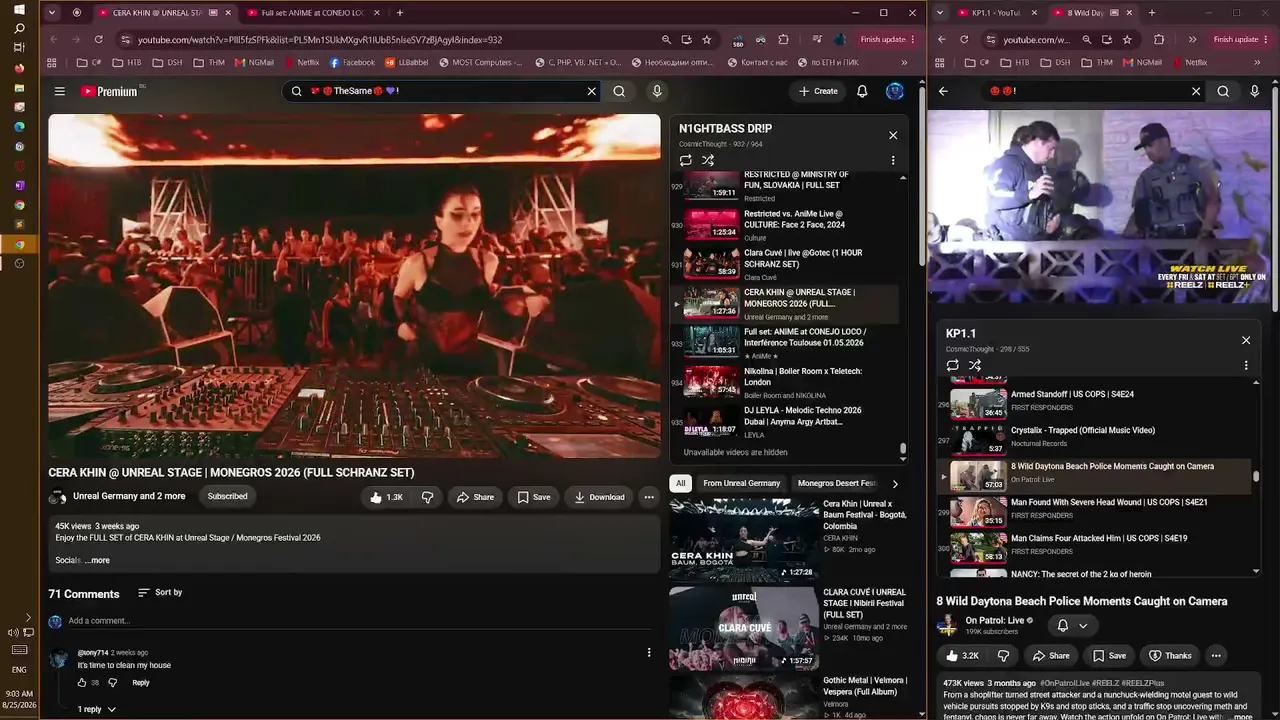Clear the 'TheSame' search query
This screenshot has height=720, width=1280.
click(x=591, y=91)
